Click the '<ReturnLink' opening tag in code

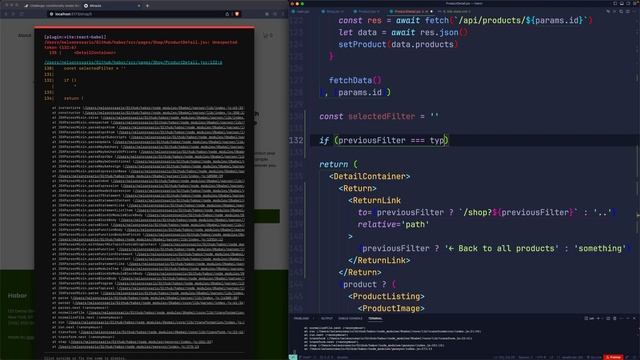(x=374, y=200)
